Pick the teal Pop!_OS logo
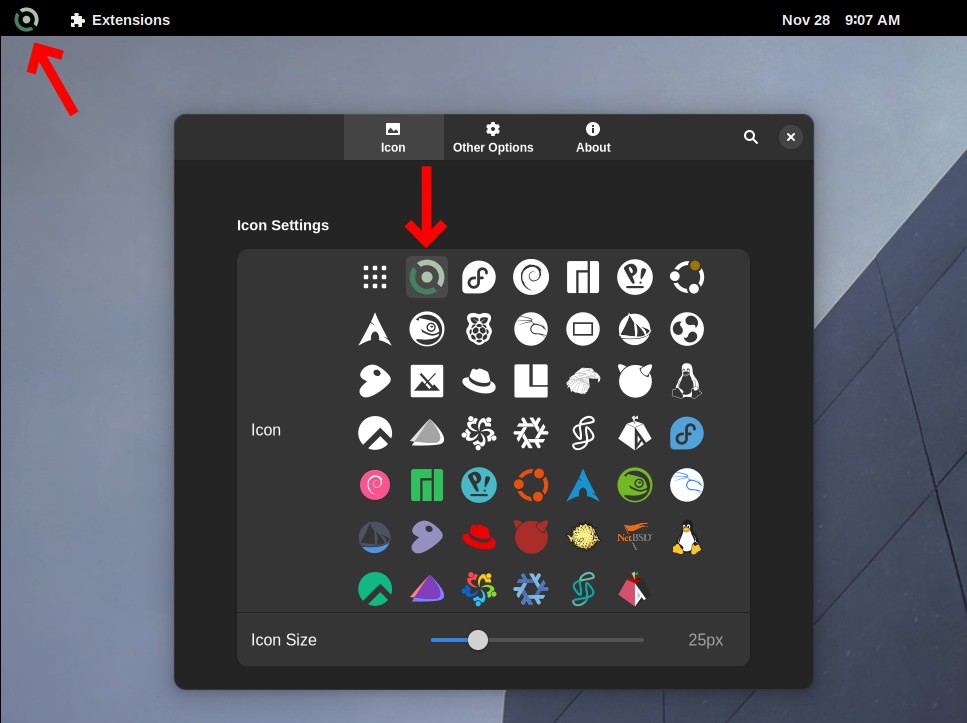Screen dimensions: 967x723 point(479,485)
